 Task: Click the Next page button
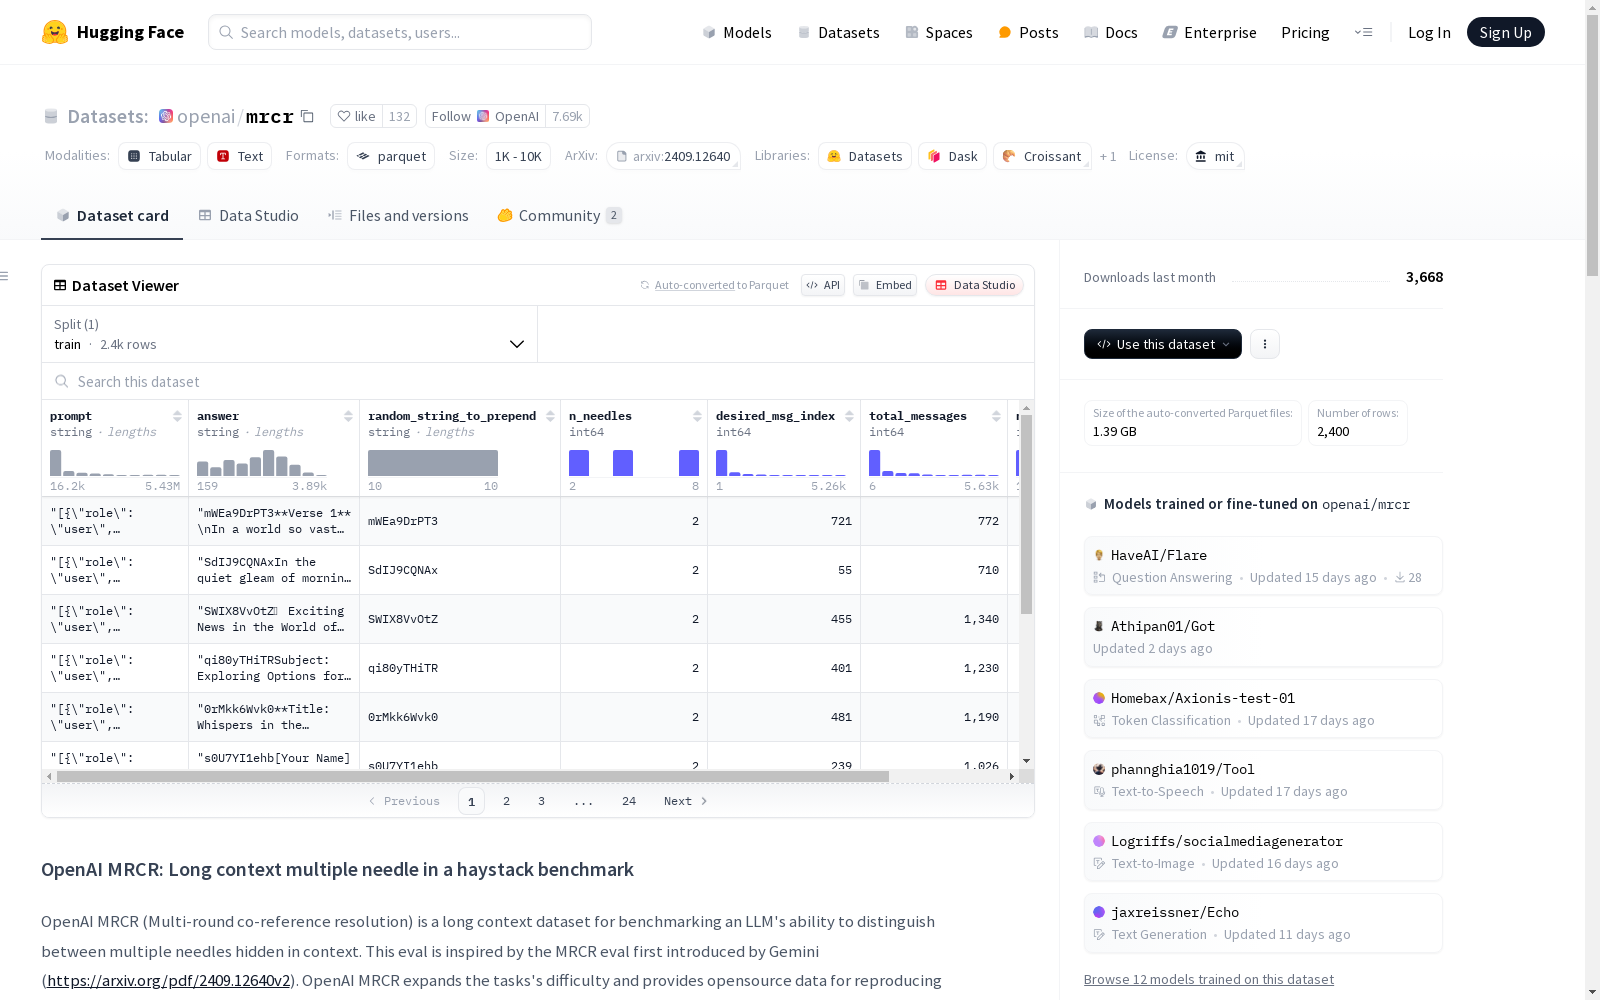tap(686, 801)
